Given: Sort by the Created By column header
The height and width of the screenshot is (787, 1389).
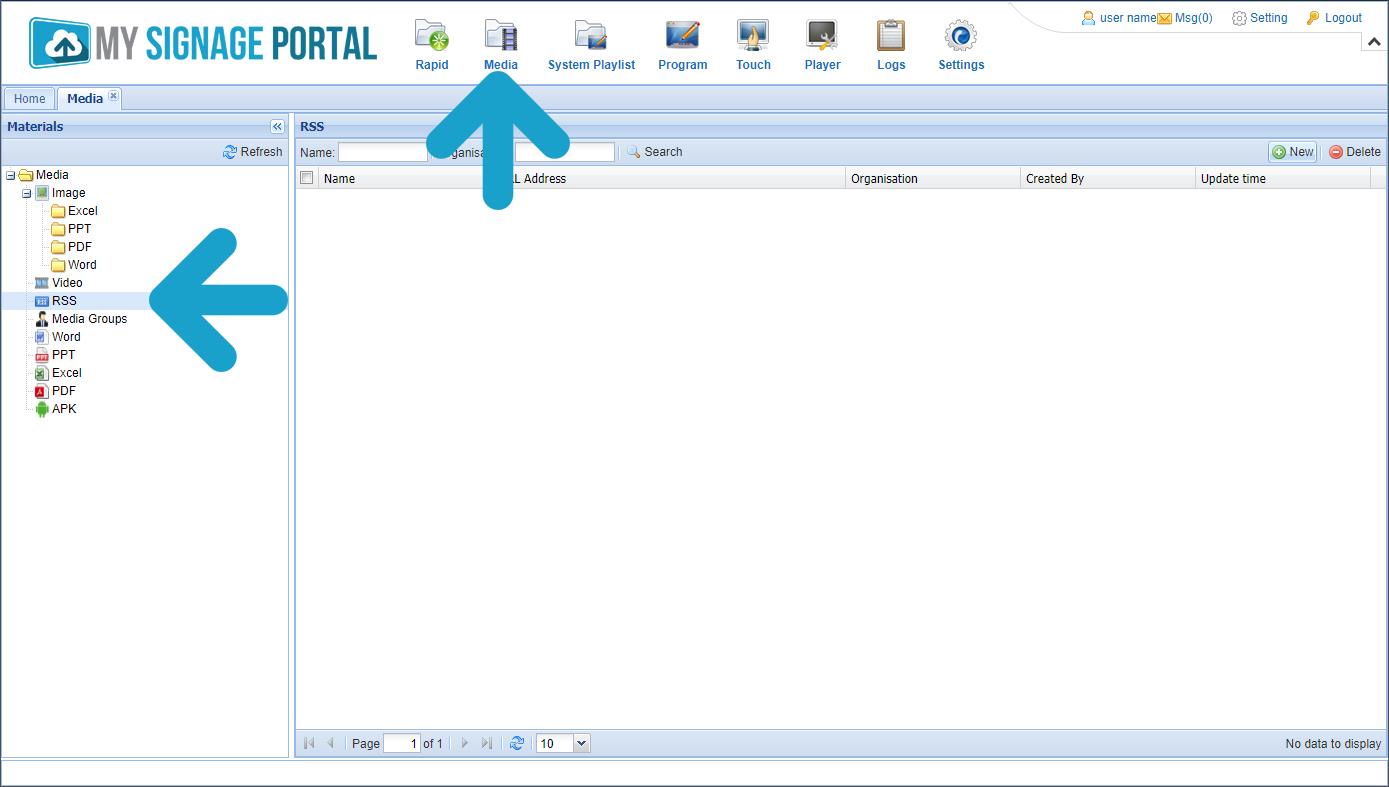Looking at the screenshot, I should pos(1108,179).
